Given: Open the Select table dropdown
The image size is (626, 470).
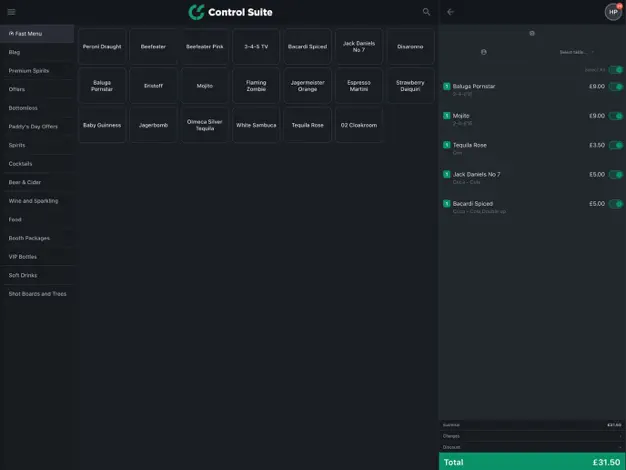Looking at the screenshot, I should click(x=576, y=52).
